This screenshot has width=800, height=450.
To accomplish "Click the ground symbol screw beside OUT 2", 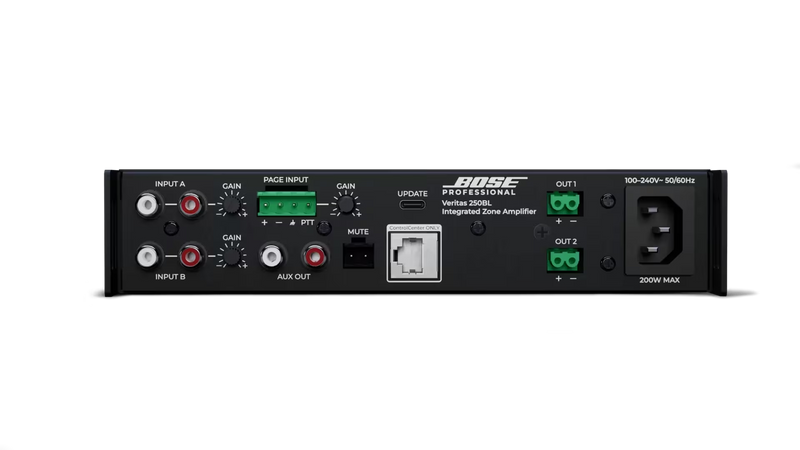I will 542,232.
